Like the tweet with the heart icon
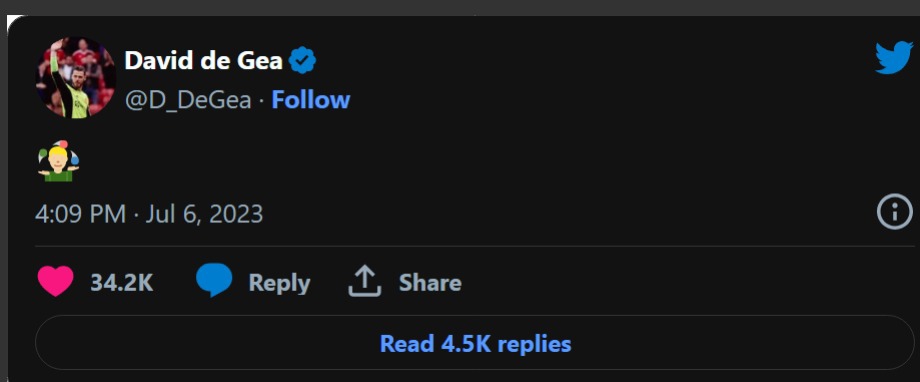 (x=56, y=281)
